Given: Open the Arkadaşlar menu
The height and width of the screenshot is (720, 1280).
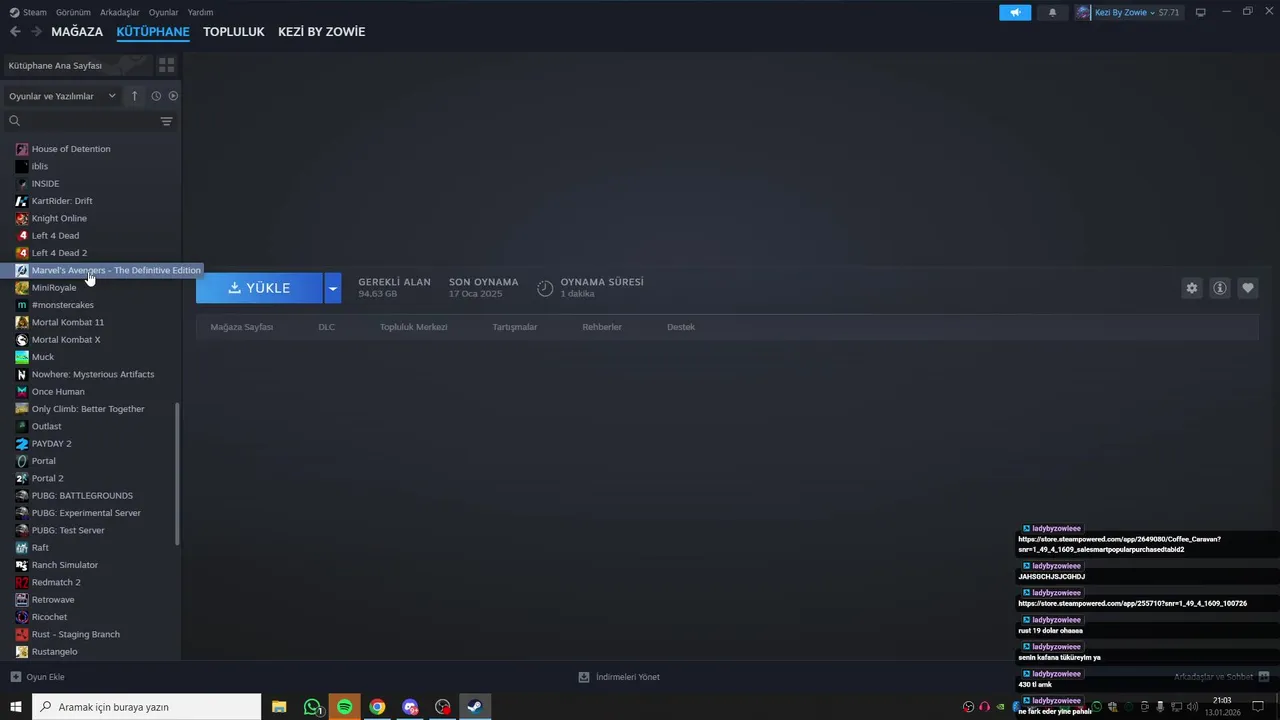Looking at the screenshot, I should (120, 12).
